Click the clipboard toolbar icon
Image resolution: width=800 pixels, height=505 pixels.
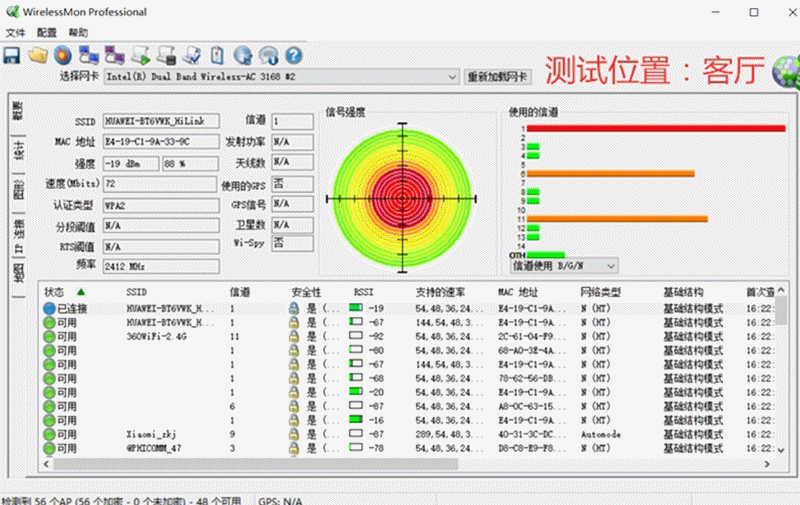[x=216, y=54]
